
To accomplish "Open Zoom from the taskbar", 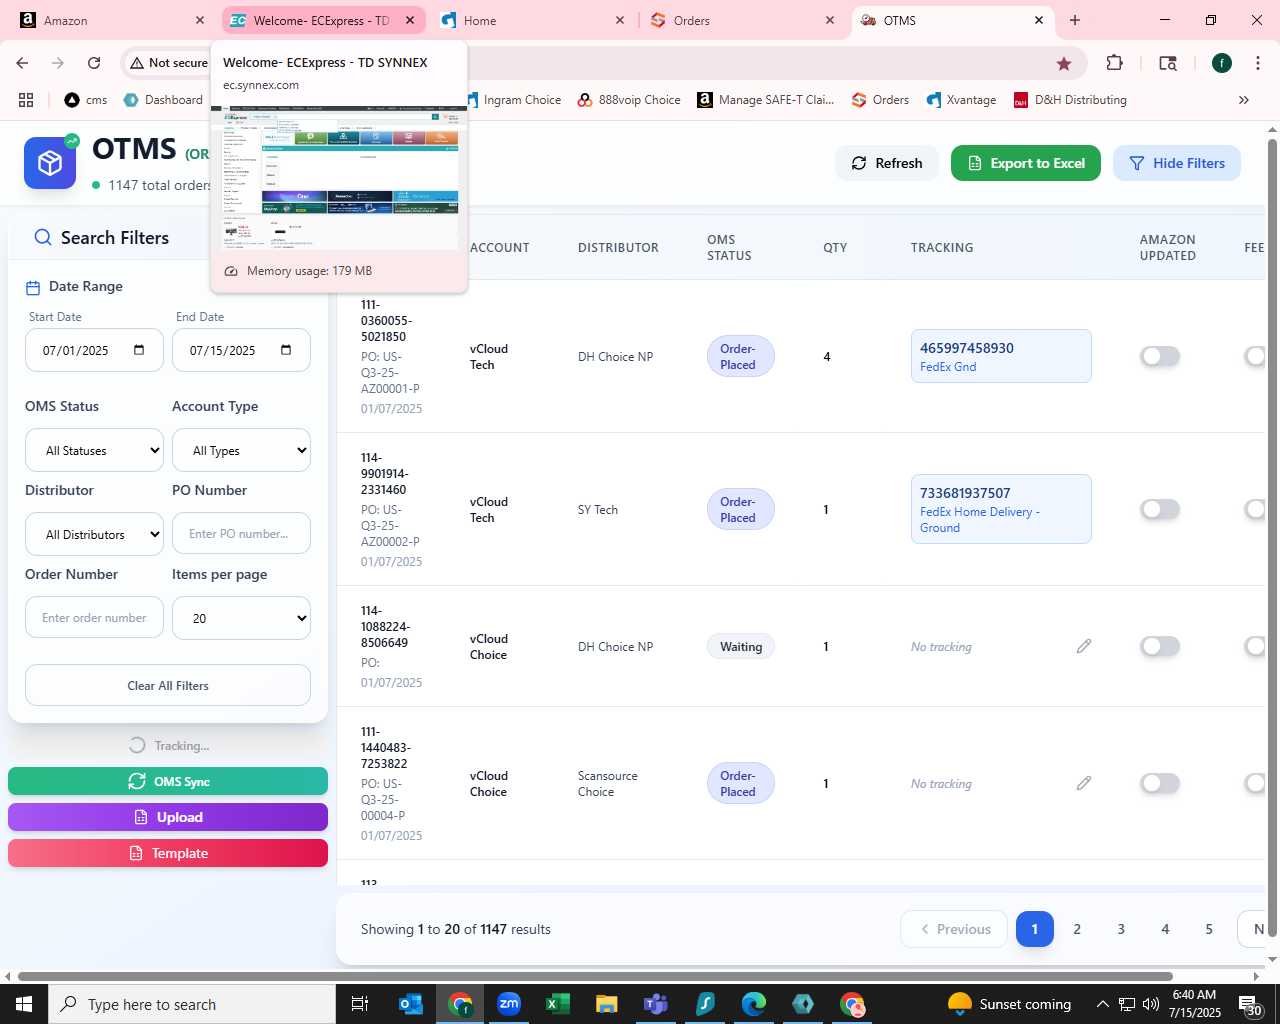I will pos(509,1004).
